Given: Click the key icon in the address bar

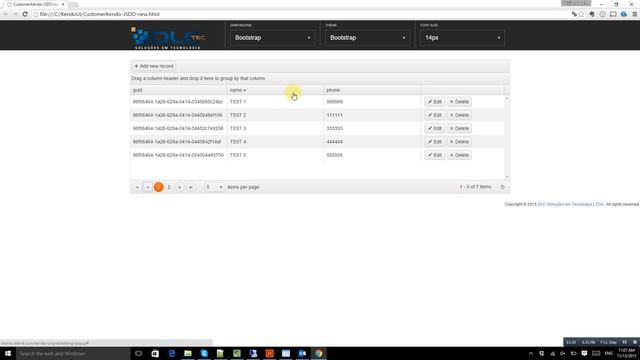Looking at the screenshot, I should coord(574,14).
